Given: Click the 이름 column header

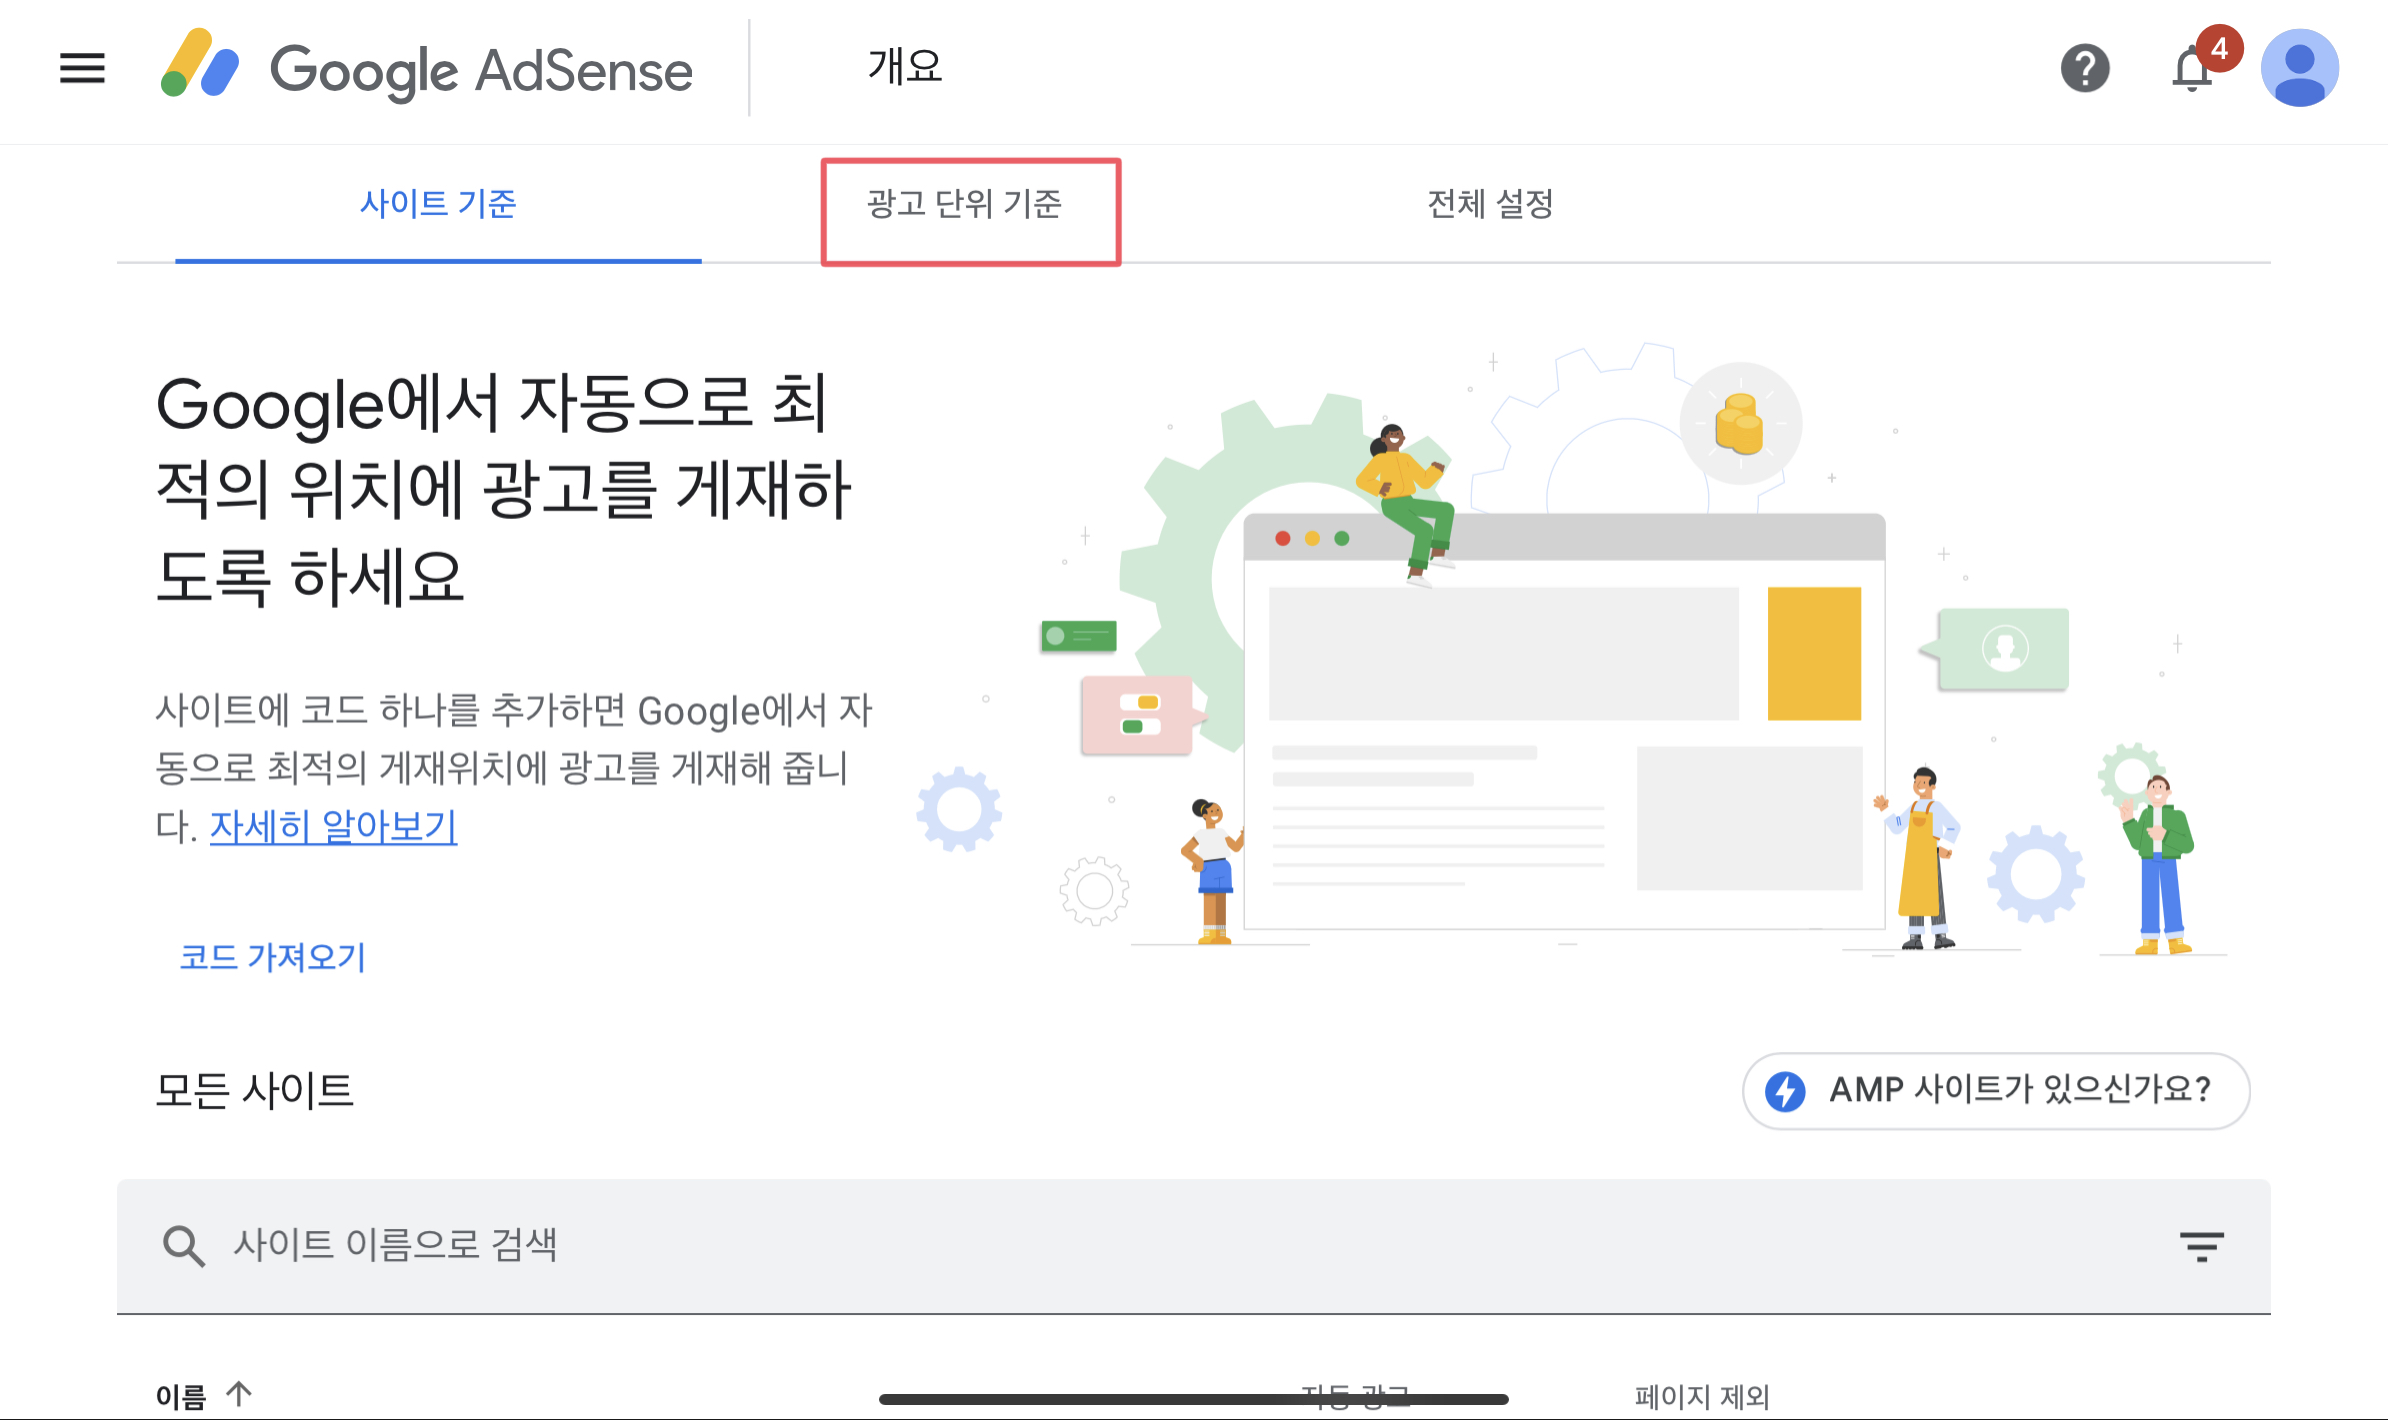Looking at the screenshot, I should [180, 1396].
